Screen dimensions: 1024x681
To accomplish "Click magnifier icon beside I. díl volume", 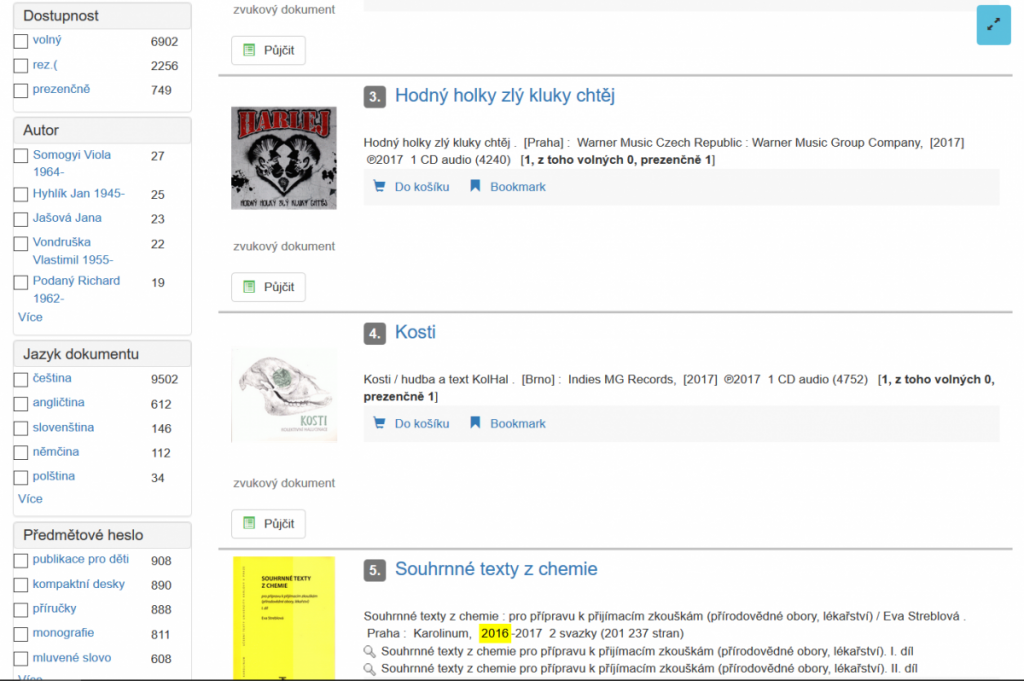I will pyautogui.click(x=370, y=651).
